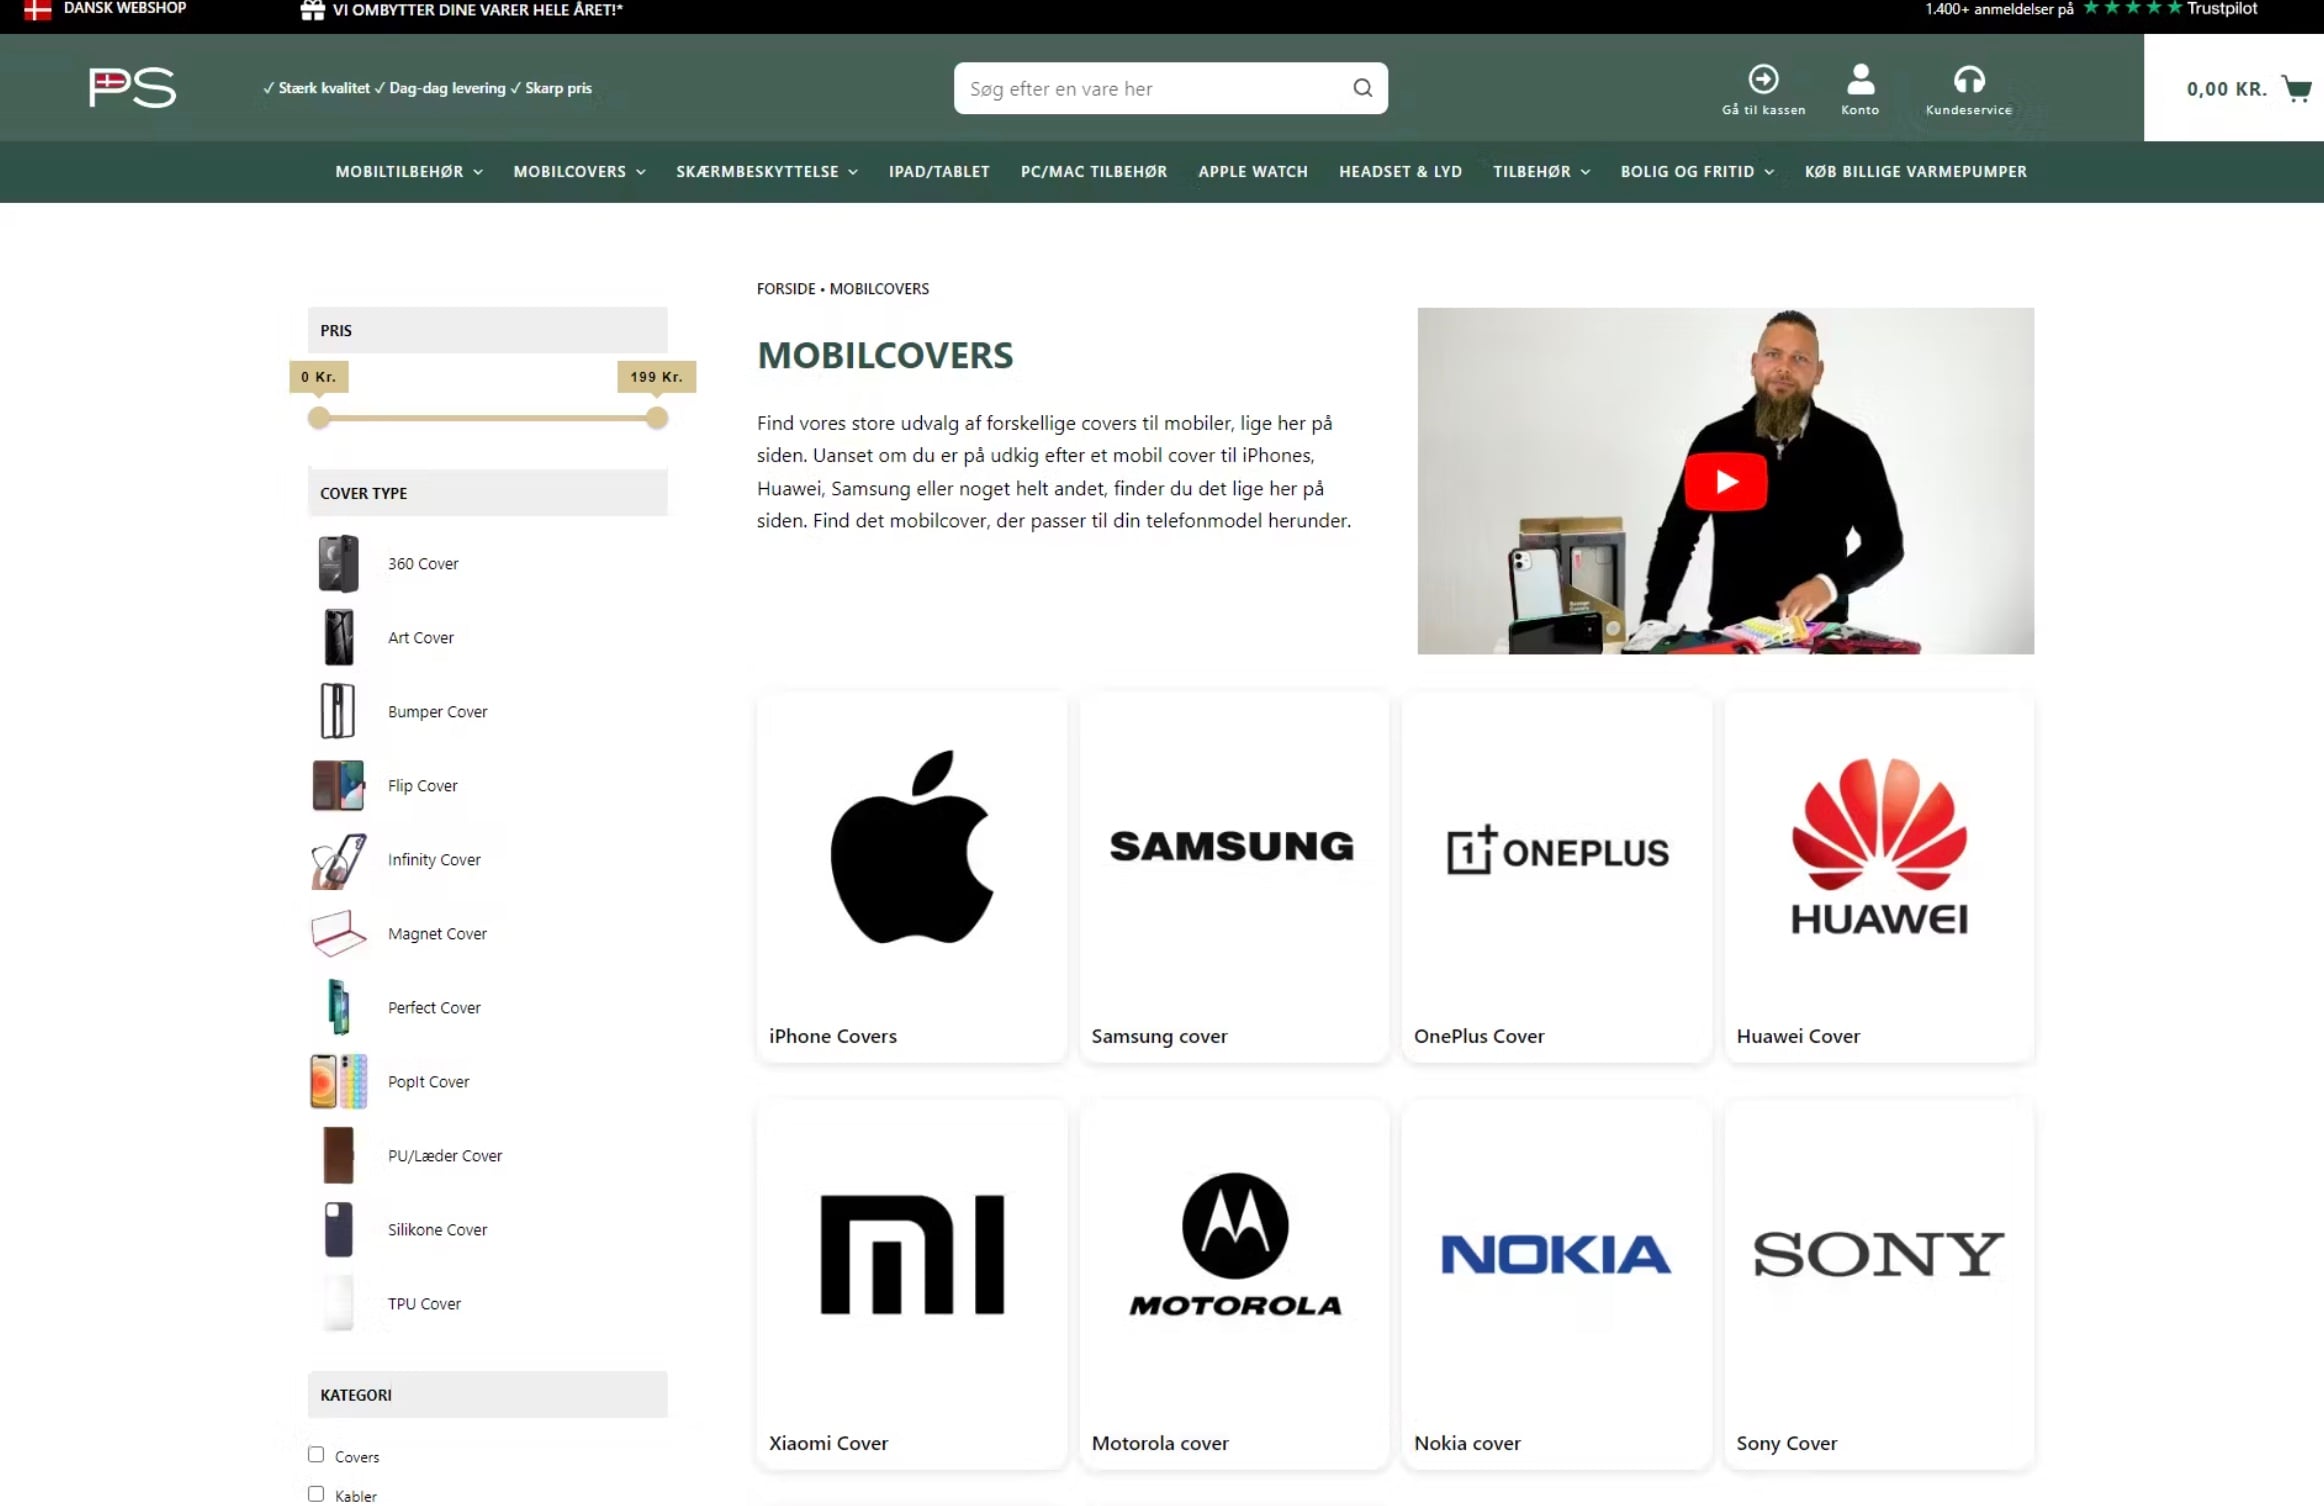
Task: Click the Forside breadcrumb link
Action: [x=785, y=289]
